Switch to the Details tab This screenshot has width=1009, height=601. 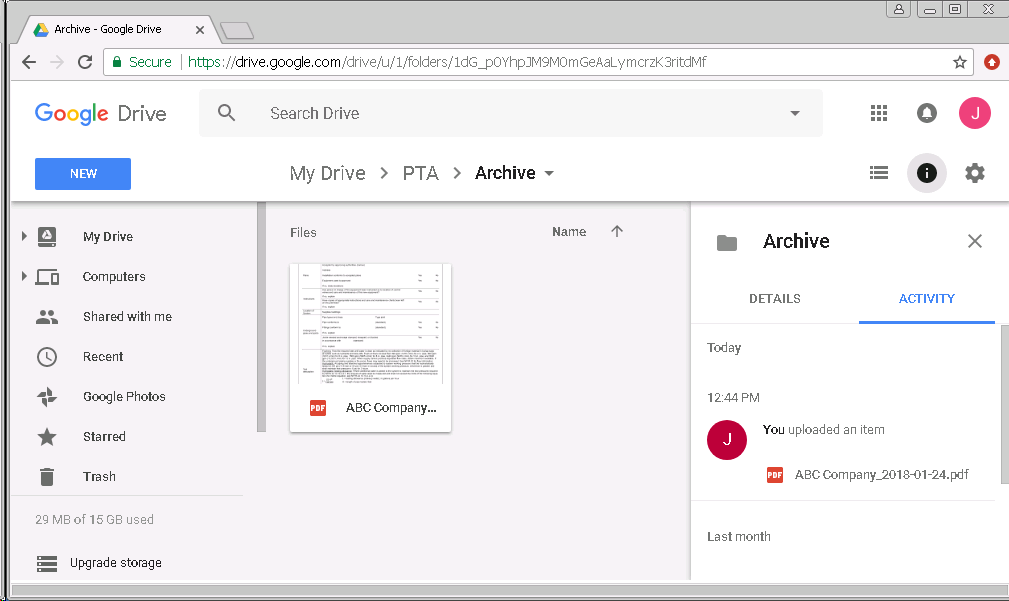(x=775, y=298)
